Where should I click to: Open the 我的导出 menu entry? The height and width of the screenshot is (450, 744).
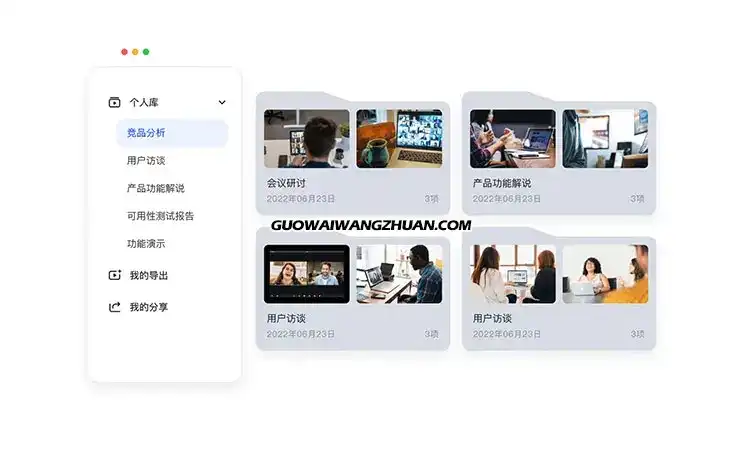tap(149, 275)
